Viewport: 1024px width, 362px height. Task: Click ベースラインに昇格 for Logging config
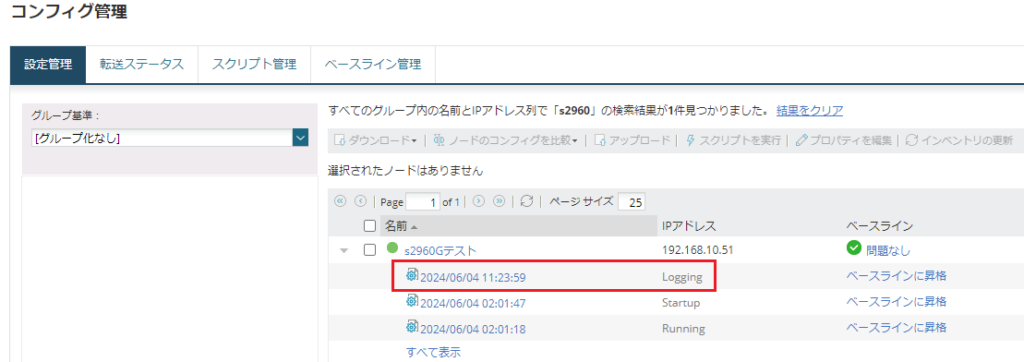pyautogui.click(x=897, y=276)
